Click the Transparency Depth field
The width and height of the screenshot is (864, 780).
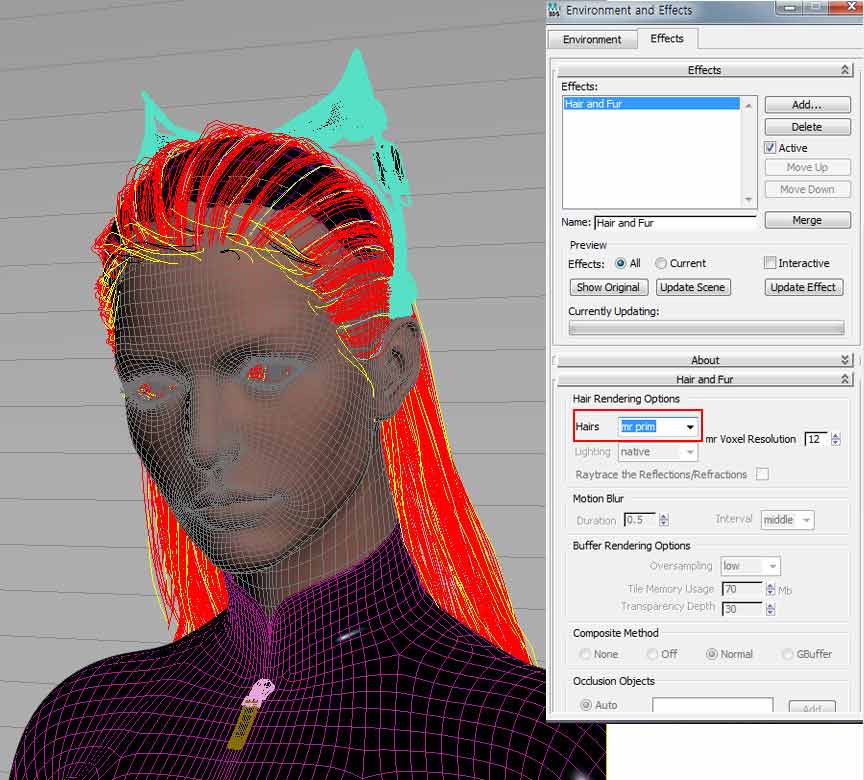tap(742, 609)
